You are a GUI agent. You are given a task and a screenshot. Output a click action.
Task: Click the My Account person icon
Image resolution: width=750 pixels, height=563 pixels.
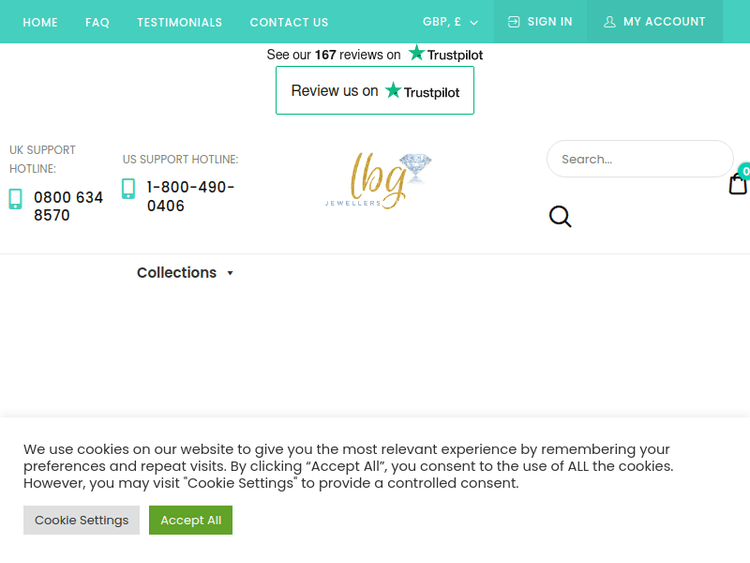point(610,22)
